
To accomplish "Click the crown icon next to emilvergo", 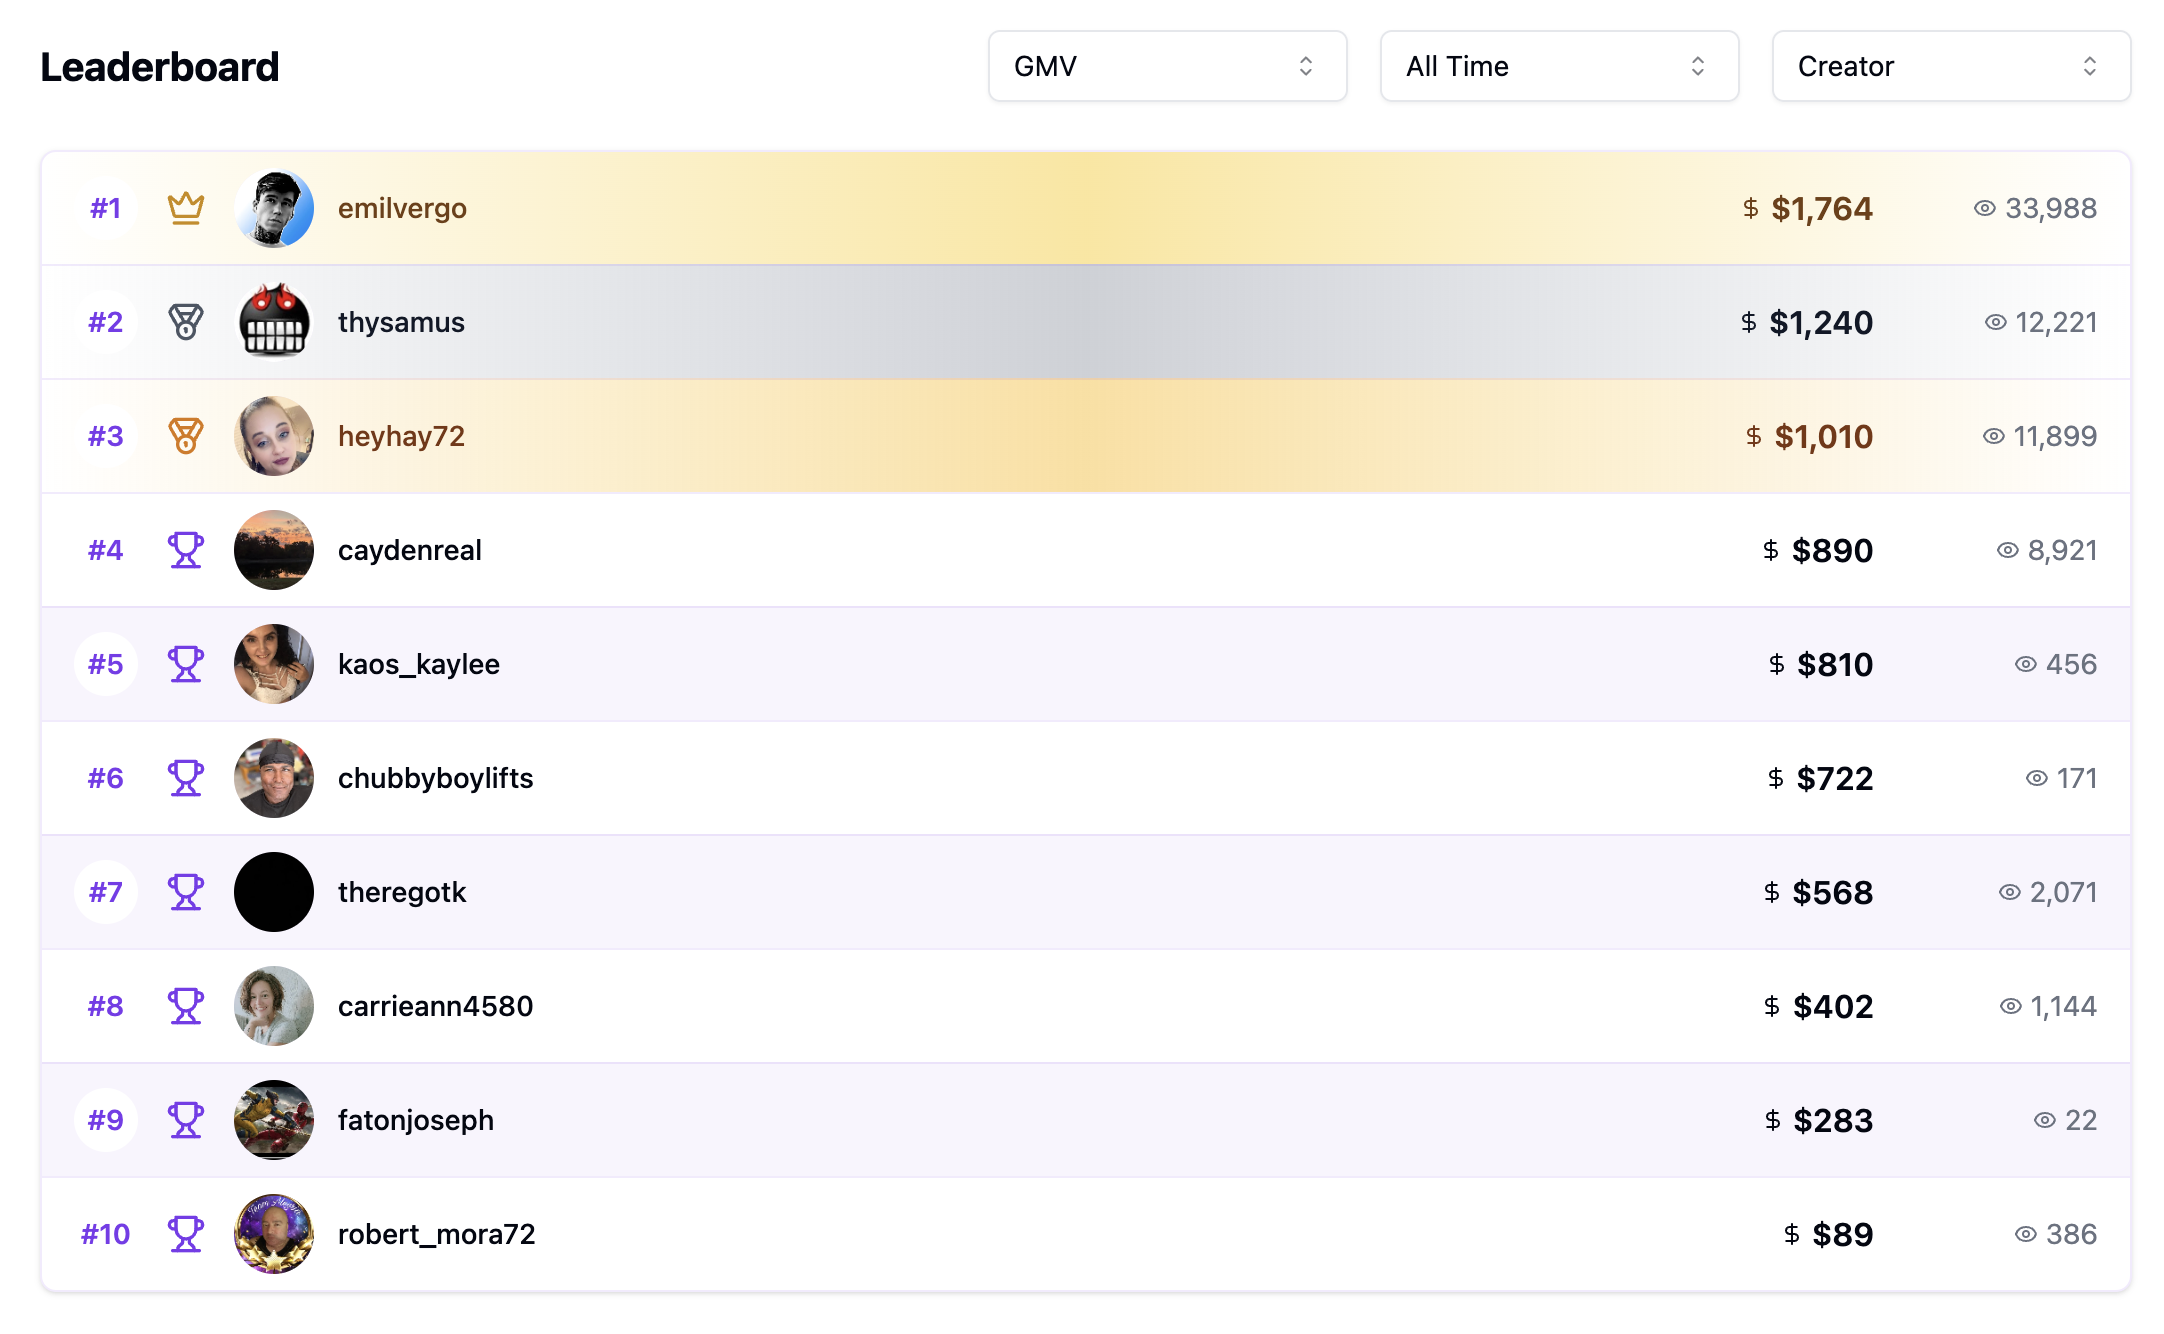I will 185,208.
